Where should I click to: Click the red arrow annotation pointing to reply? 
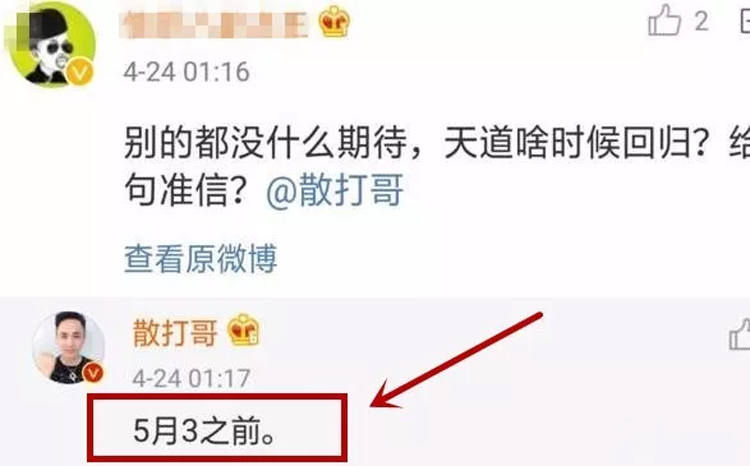tap(457, 360)
